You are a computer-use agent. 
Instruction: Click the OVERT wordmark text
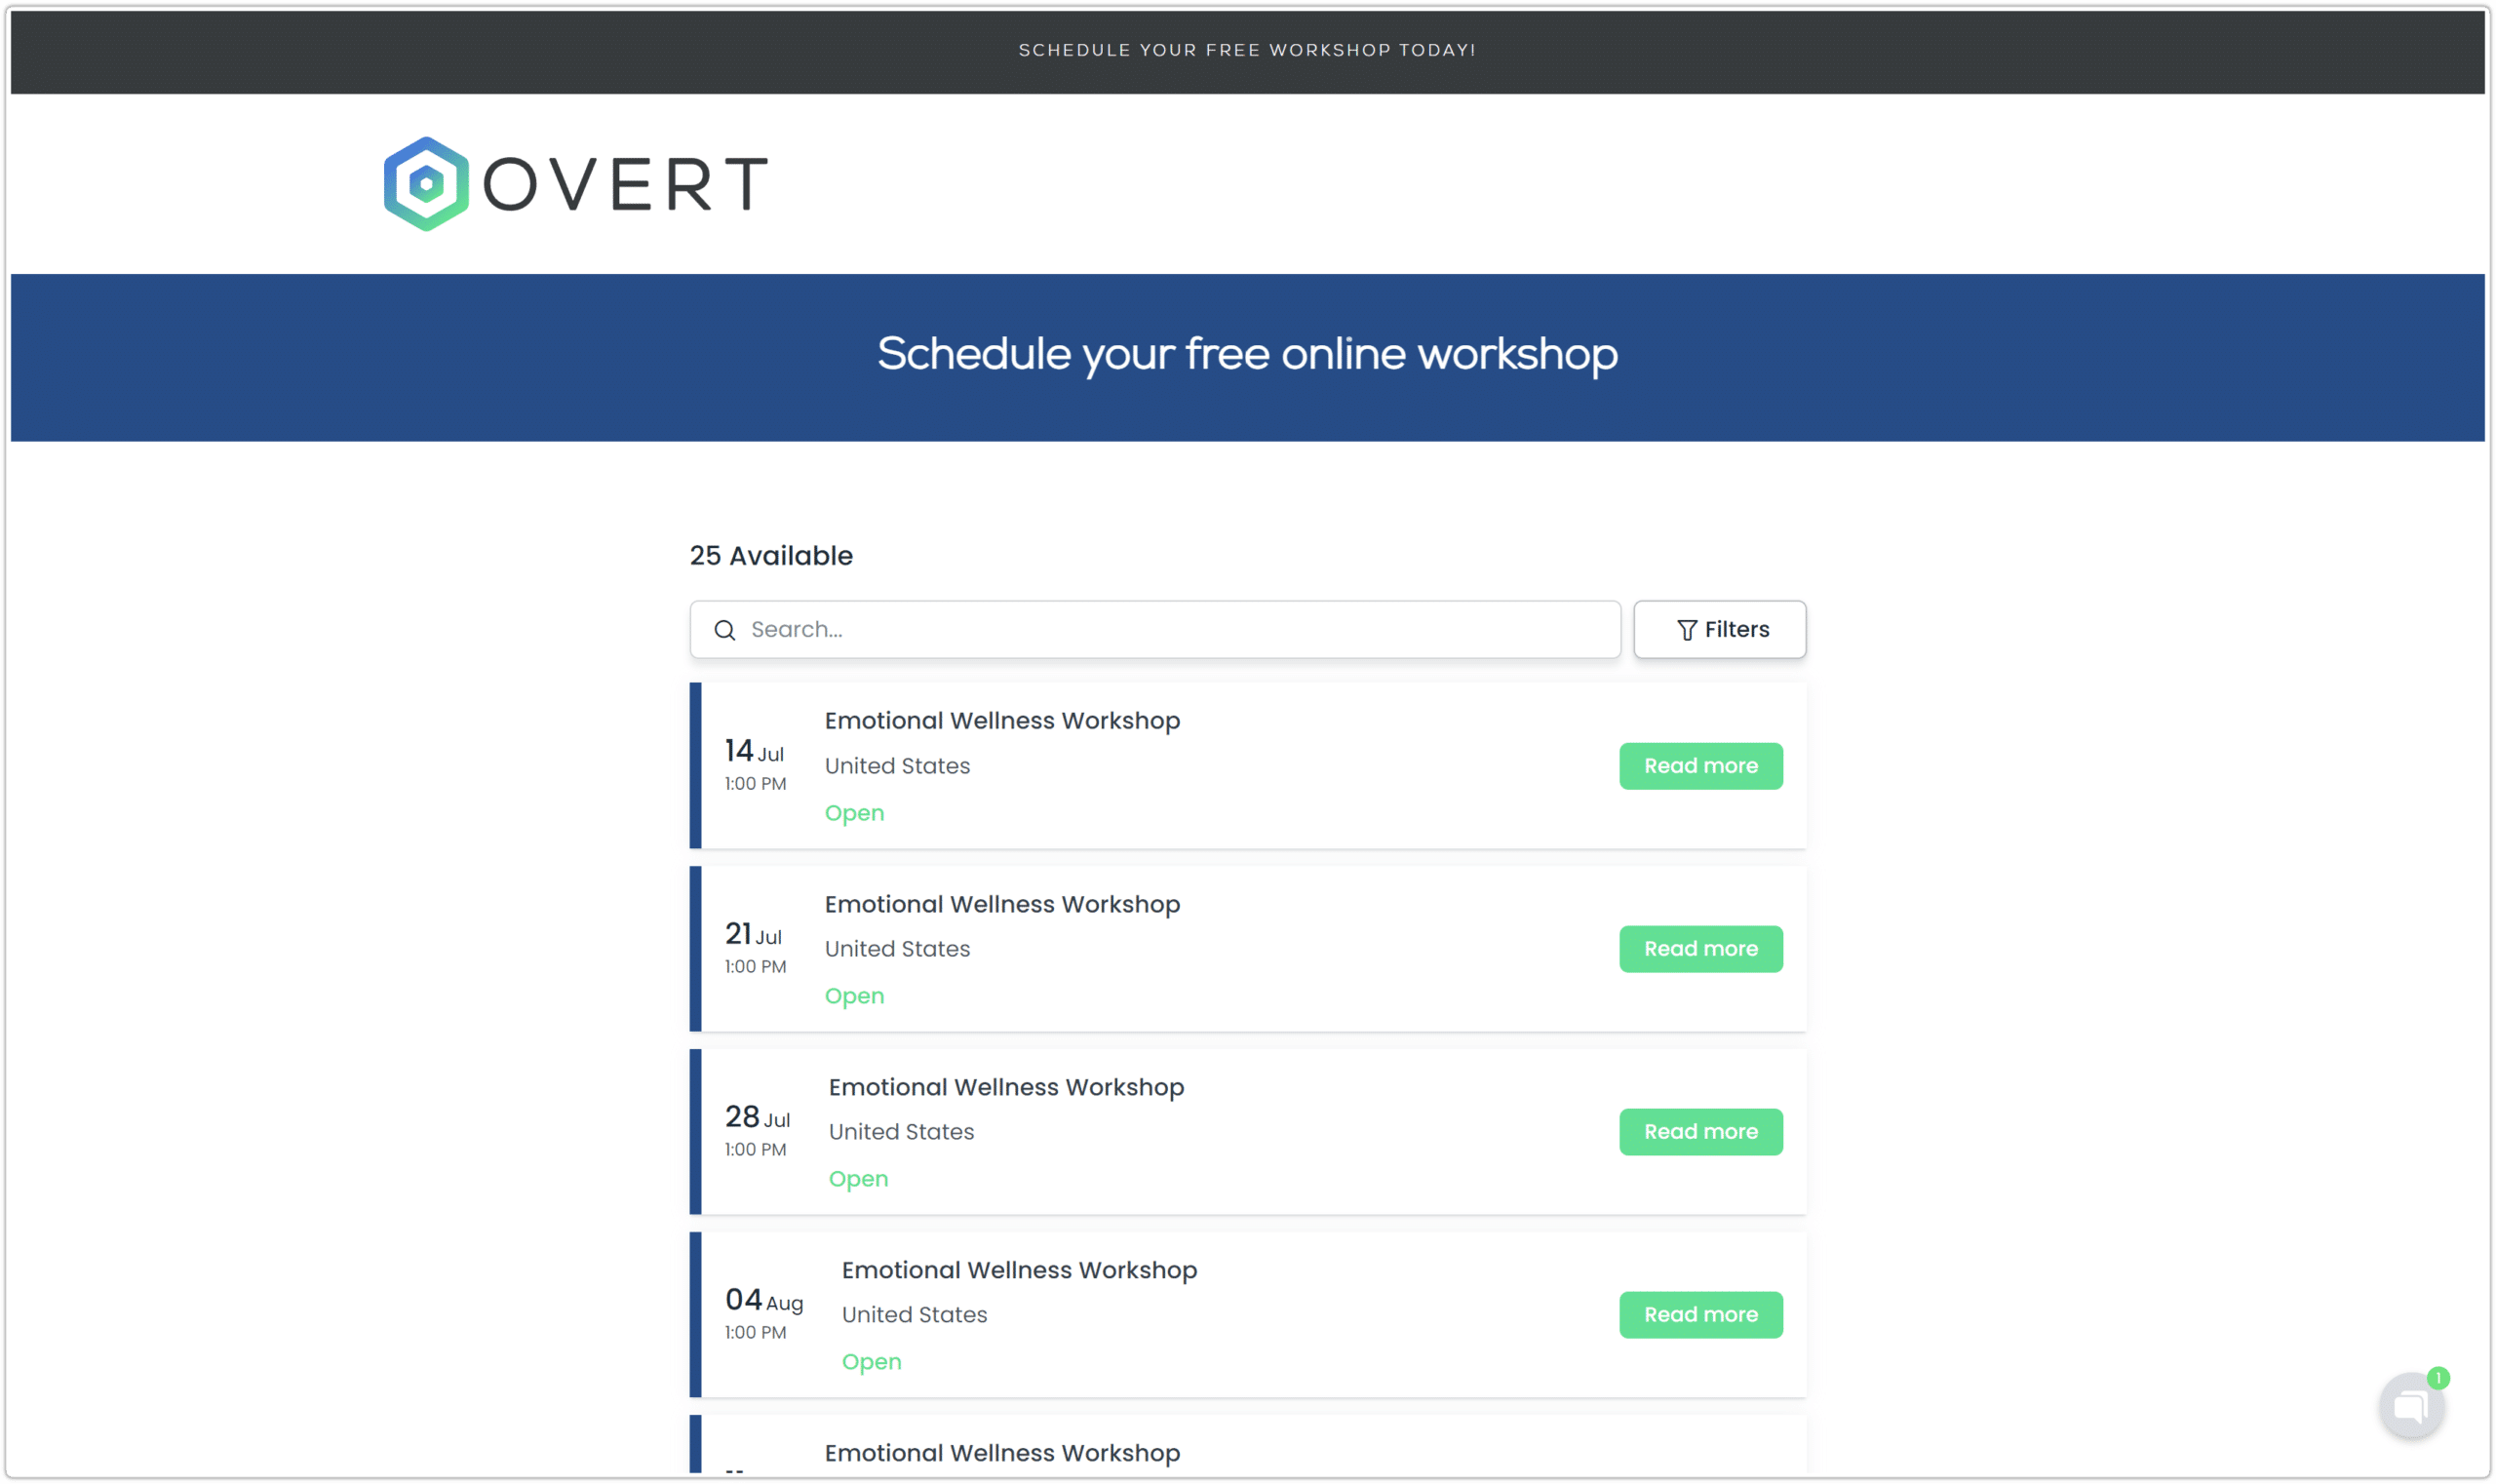(x=626, y=184)
